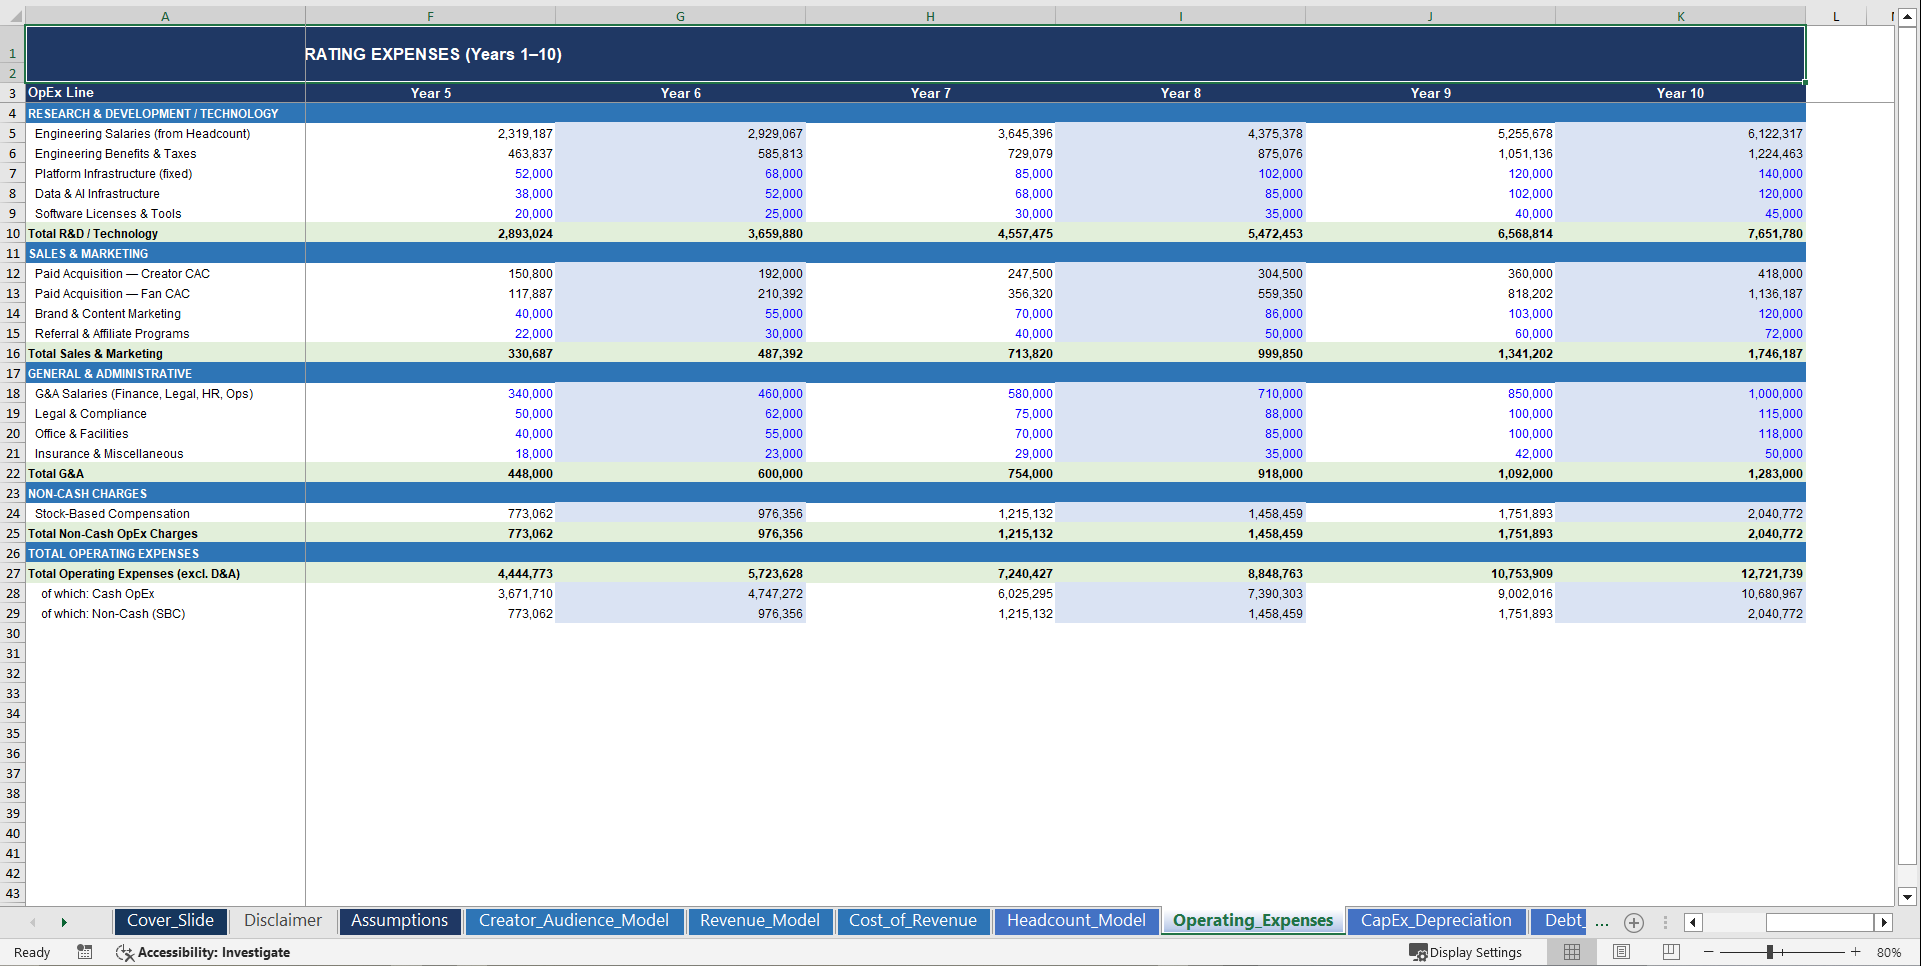Click Zoom In plus icon
Image resolution: width=1921 pixels, height=966 pixels.
[x=1856, y=952]
